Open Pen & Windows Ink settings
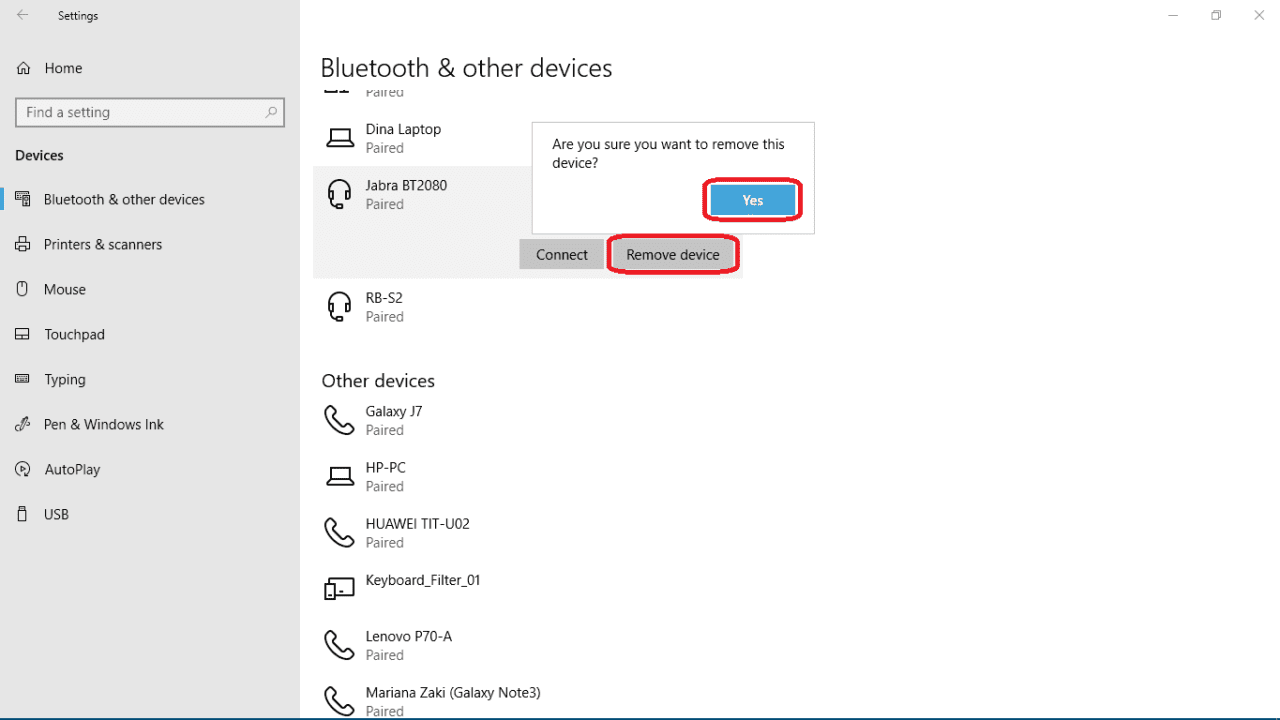 103,424
